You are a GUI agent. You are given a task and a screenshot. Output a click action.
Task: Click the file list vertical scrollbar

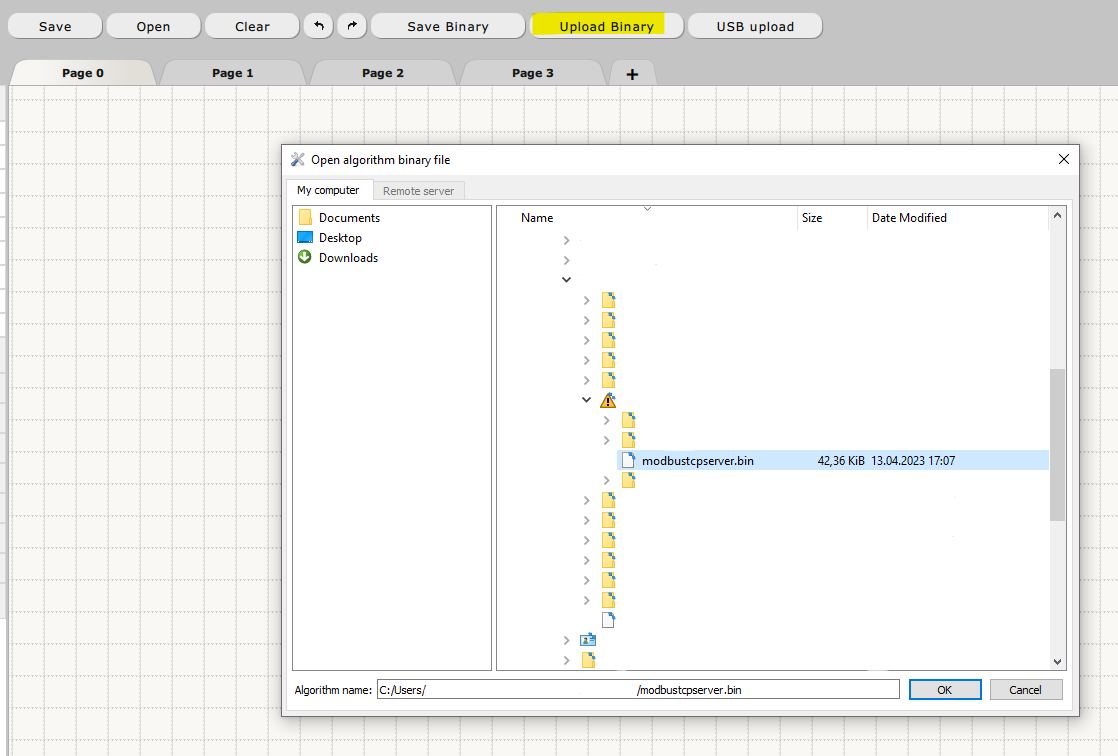(1057, 444)
